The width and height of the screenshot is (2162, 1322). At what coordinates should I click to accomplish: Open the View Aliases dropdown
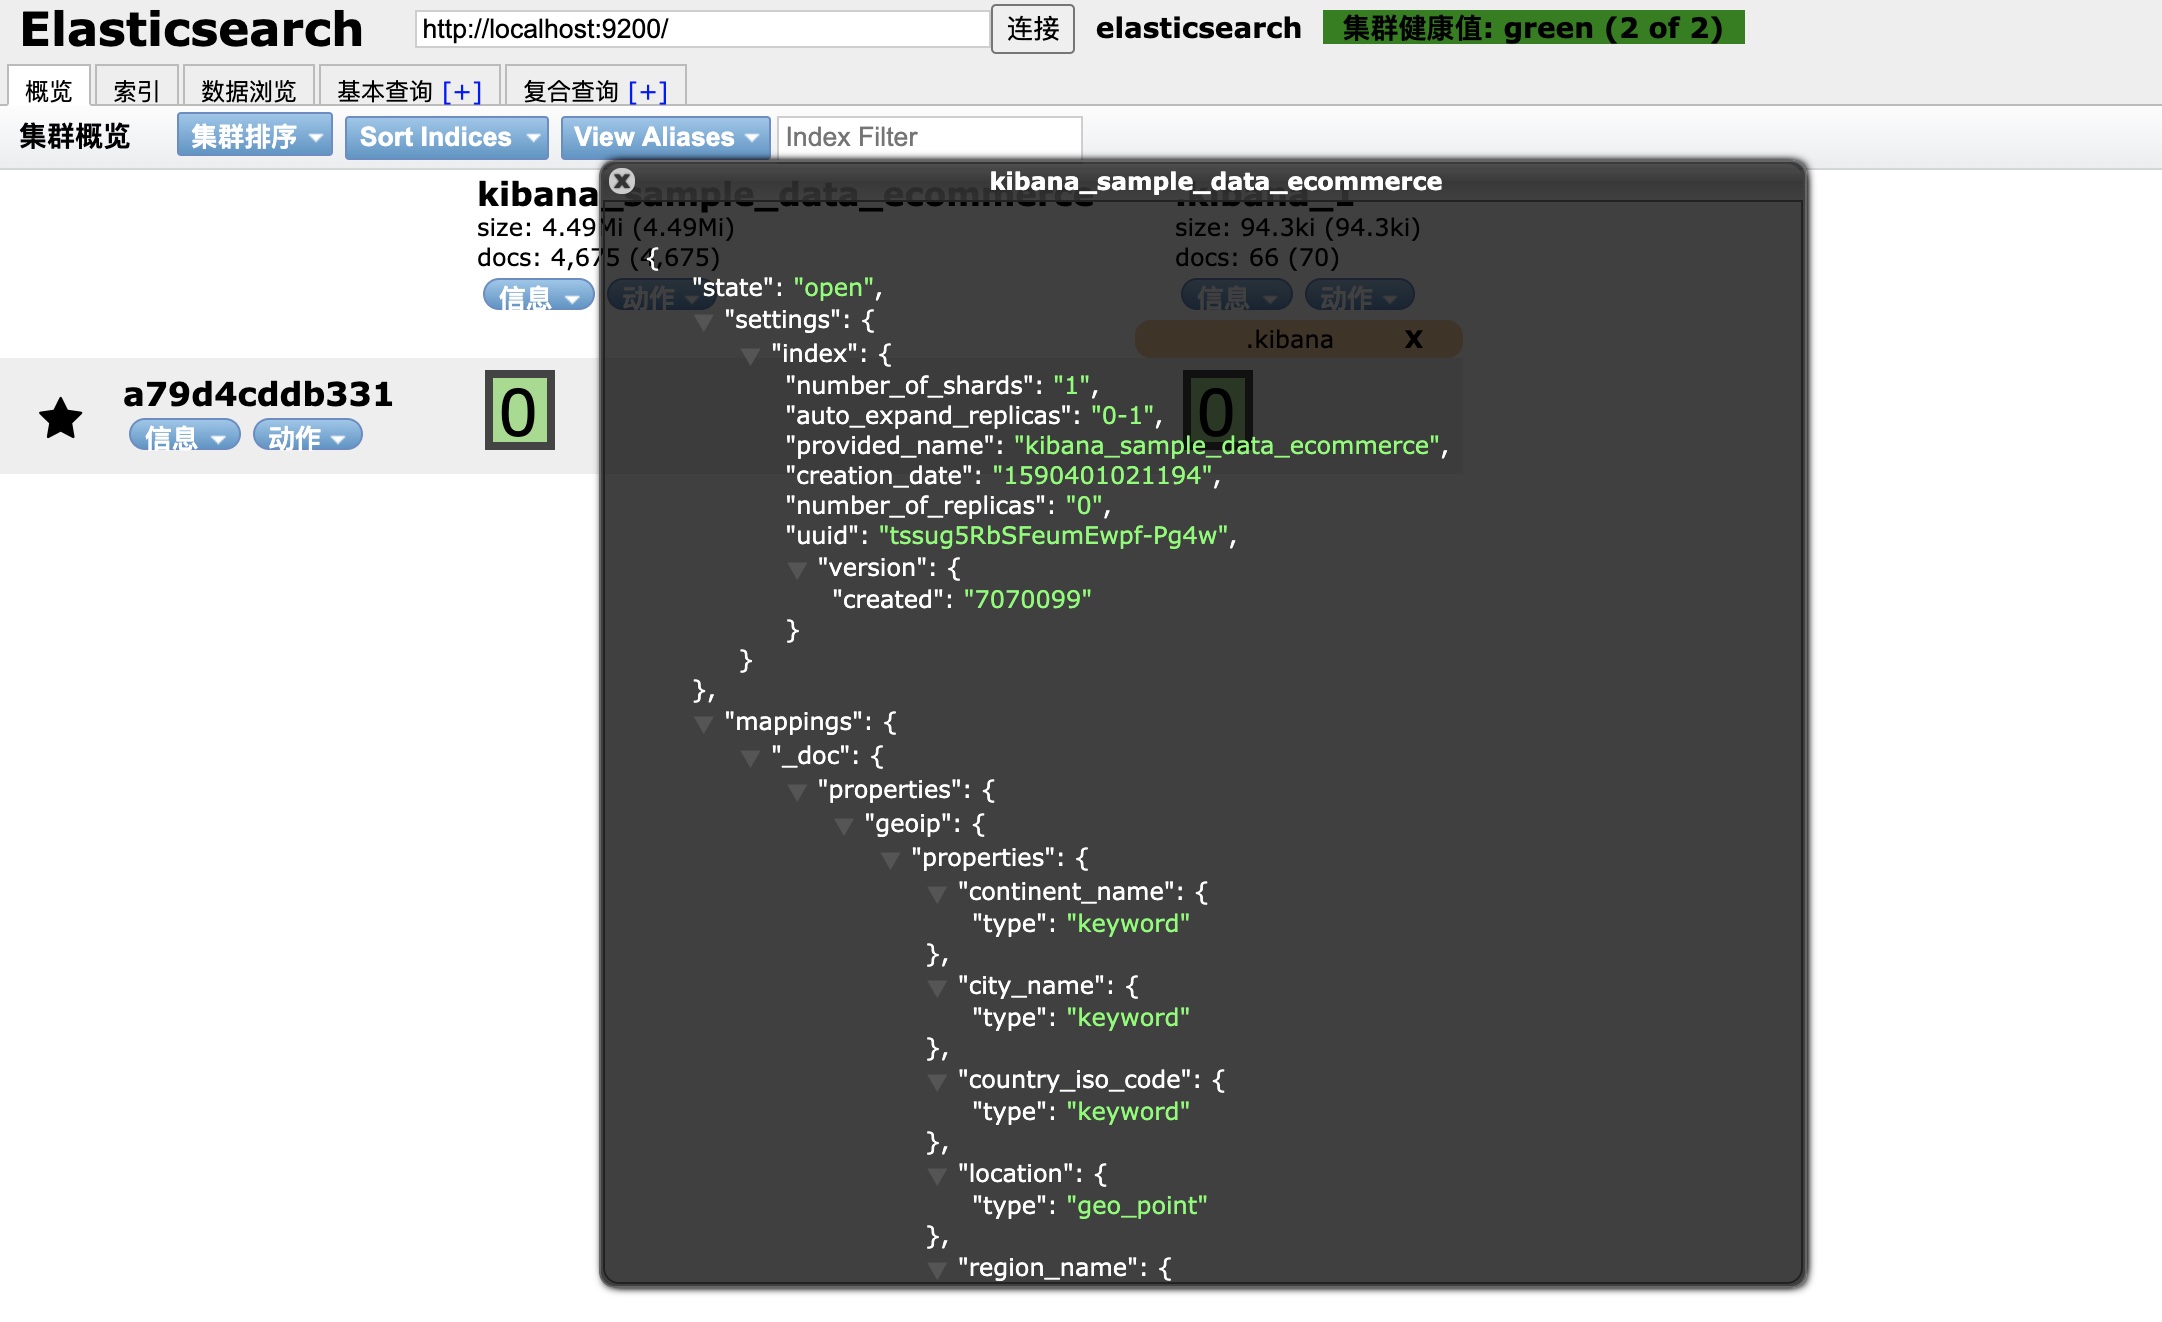665,137
